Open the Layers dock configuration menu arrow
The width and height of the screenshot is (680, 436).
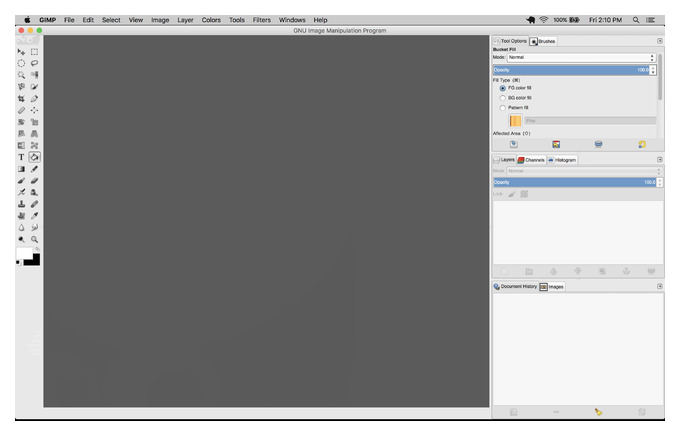660,160
